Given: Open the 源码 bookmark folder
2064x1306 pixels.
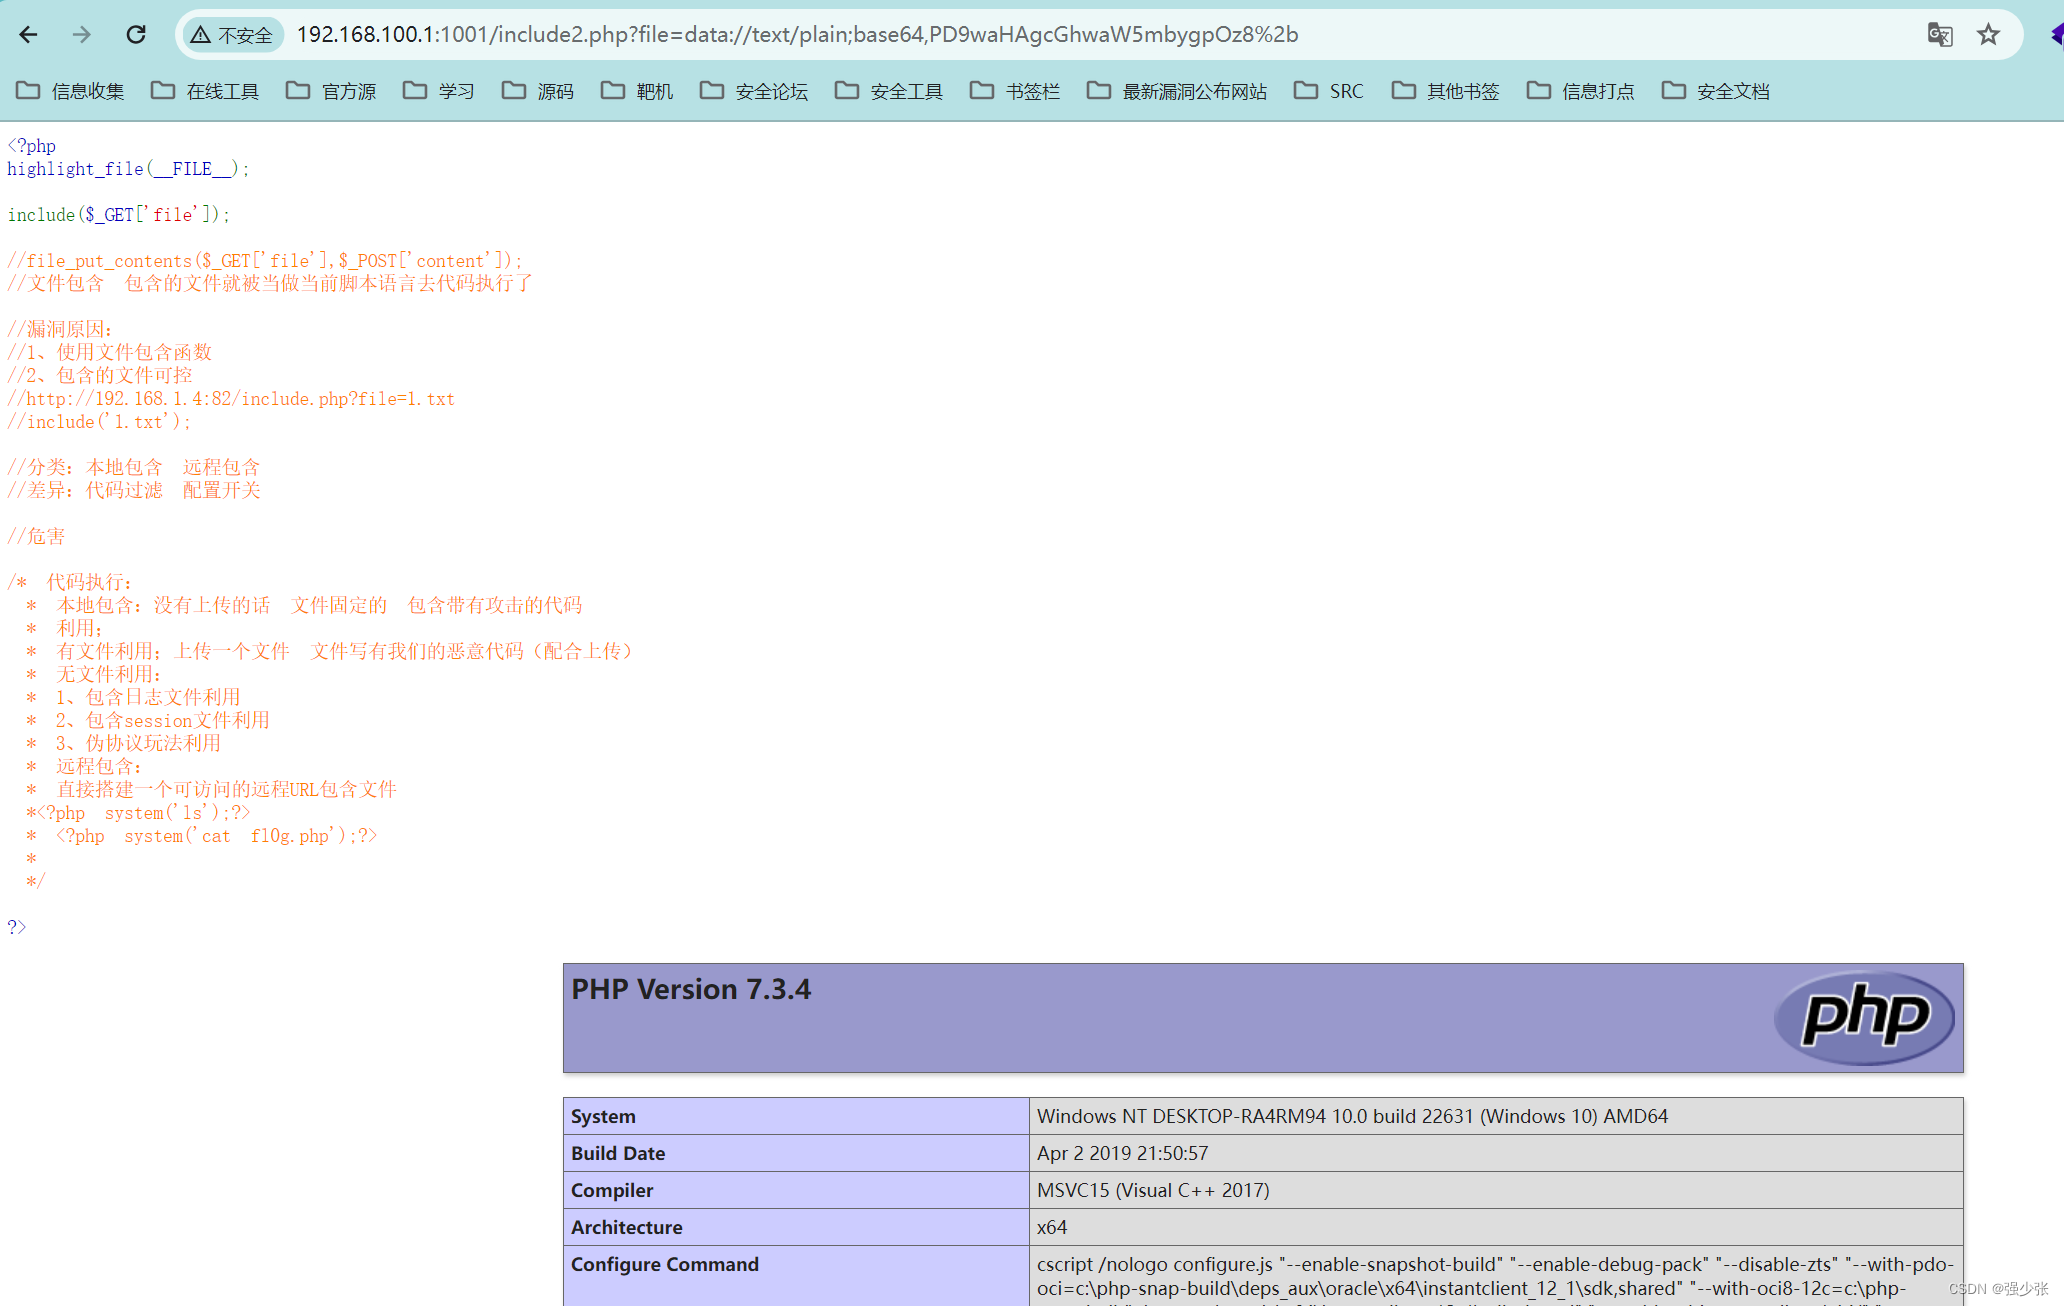Looking at the screenshot, I should [x=538, y=91].
